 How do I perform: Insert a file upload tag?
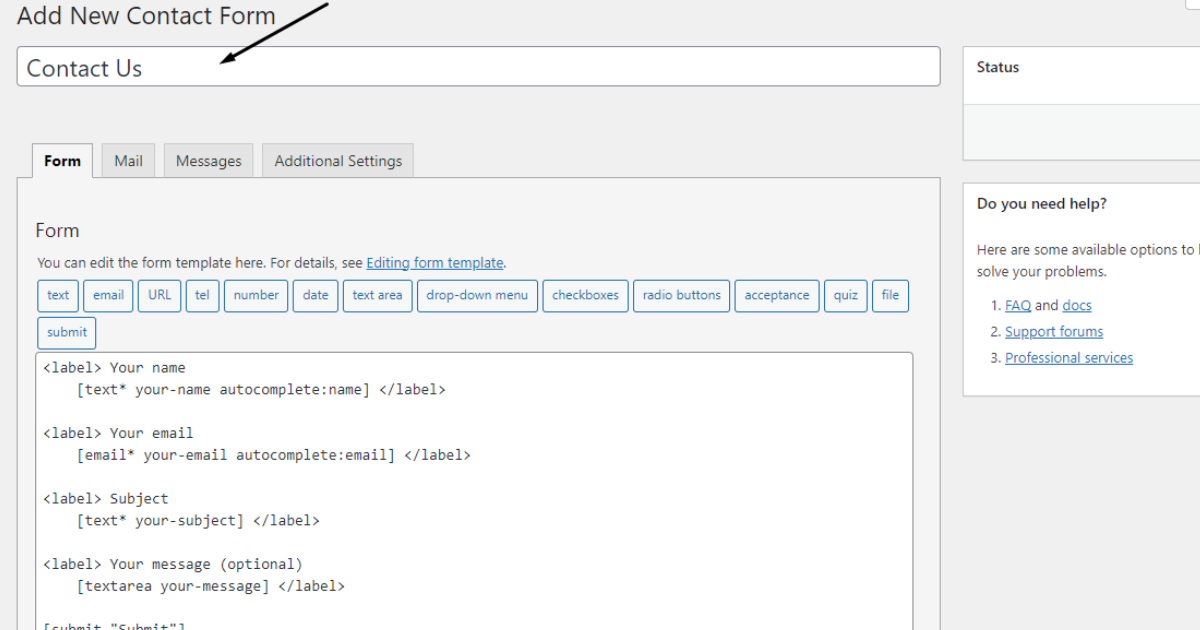[890, 295]
